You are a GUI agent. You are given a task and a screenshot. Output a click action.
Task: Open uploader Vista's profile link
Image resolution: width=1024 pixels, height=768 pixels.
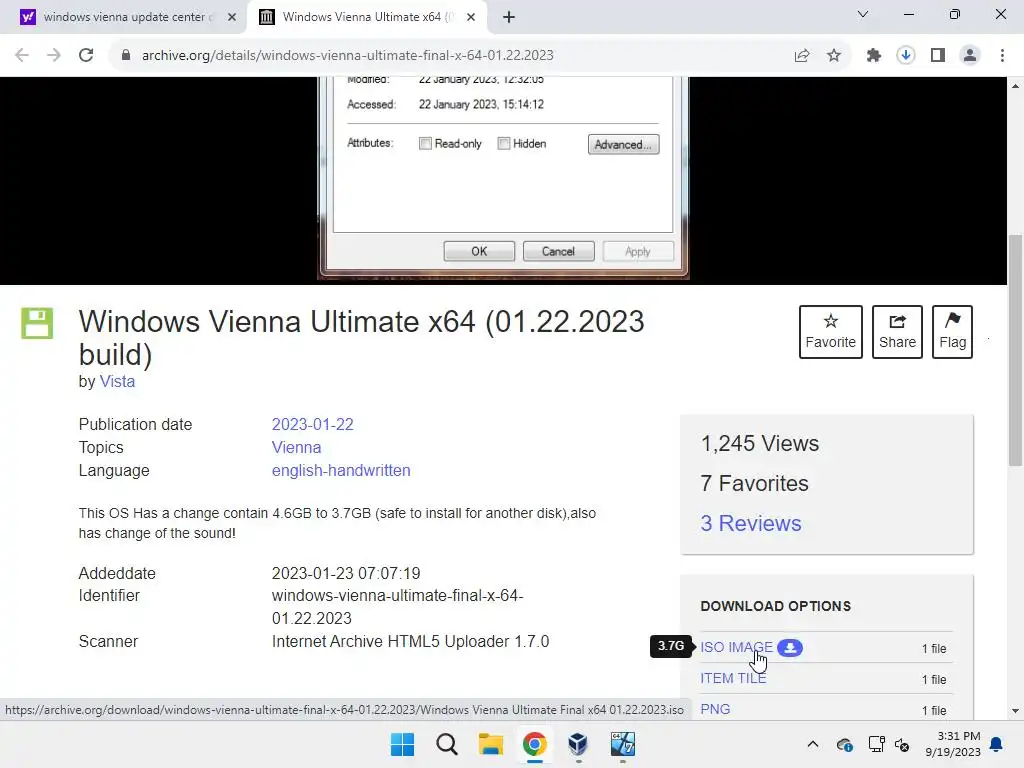point(118,381)
